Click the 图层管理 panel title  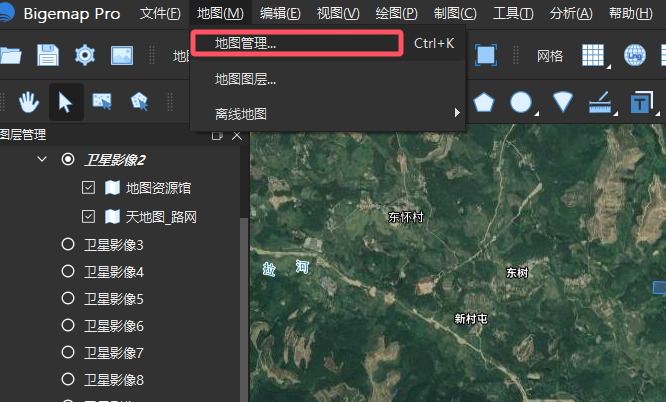click(x=23, y=135)
